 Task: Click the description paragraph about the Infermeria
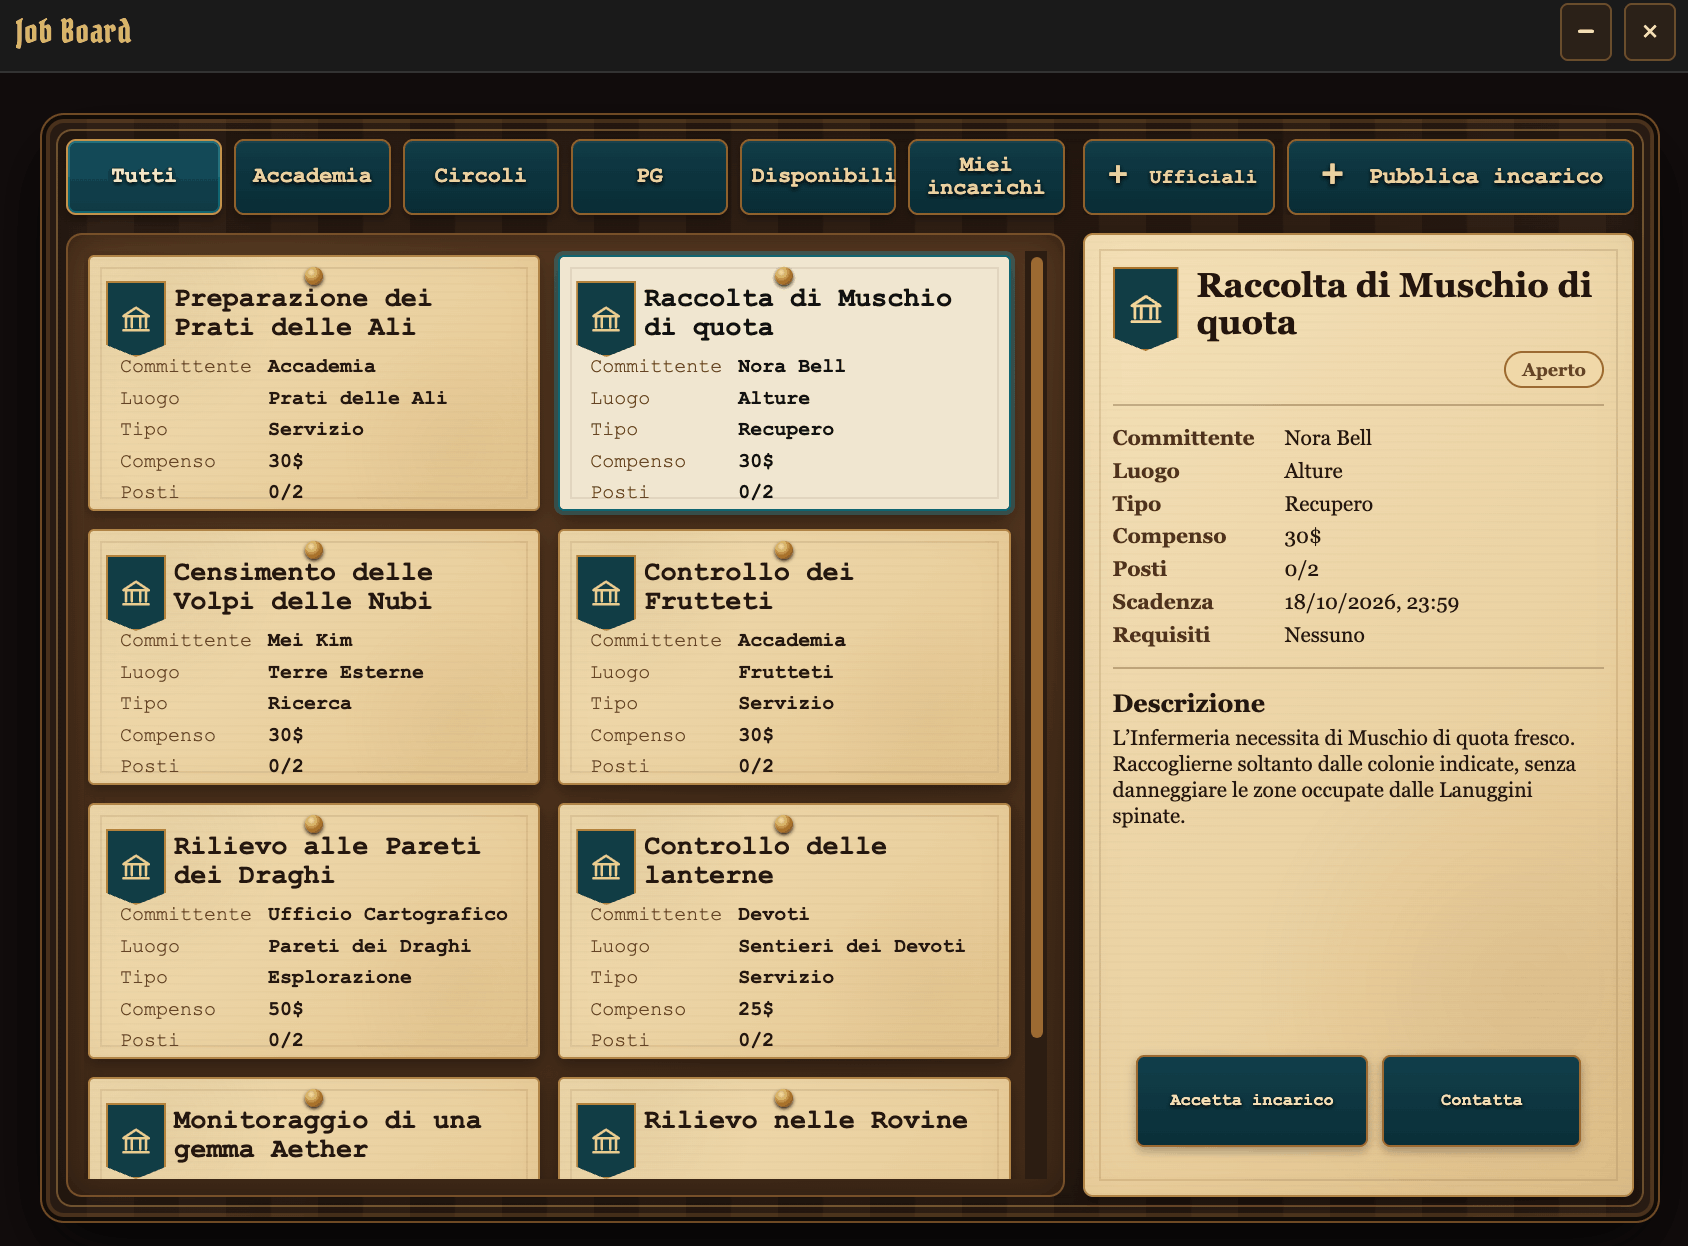tap(1344, 777)
